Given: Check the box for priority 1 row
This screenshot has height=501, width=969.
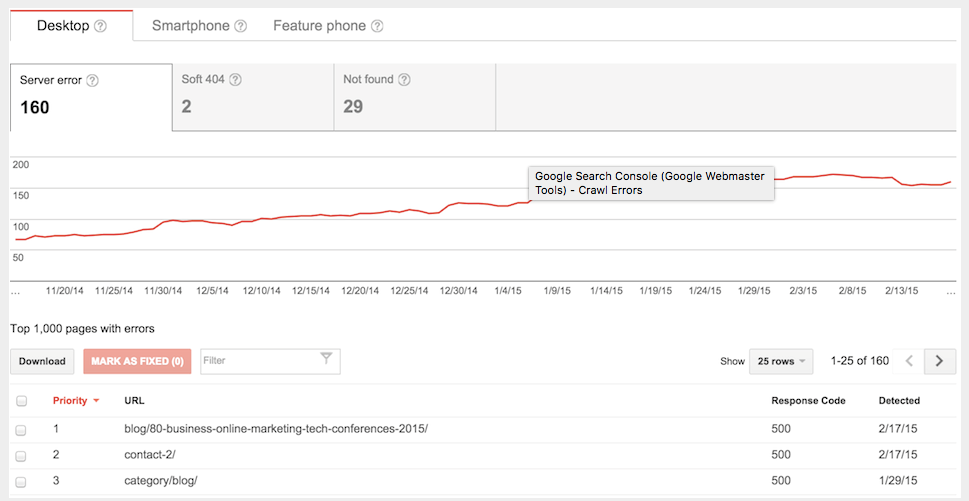Looking at the screenshot, I should click(x=21, y=430).
